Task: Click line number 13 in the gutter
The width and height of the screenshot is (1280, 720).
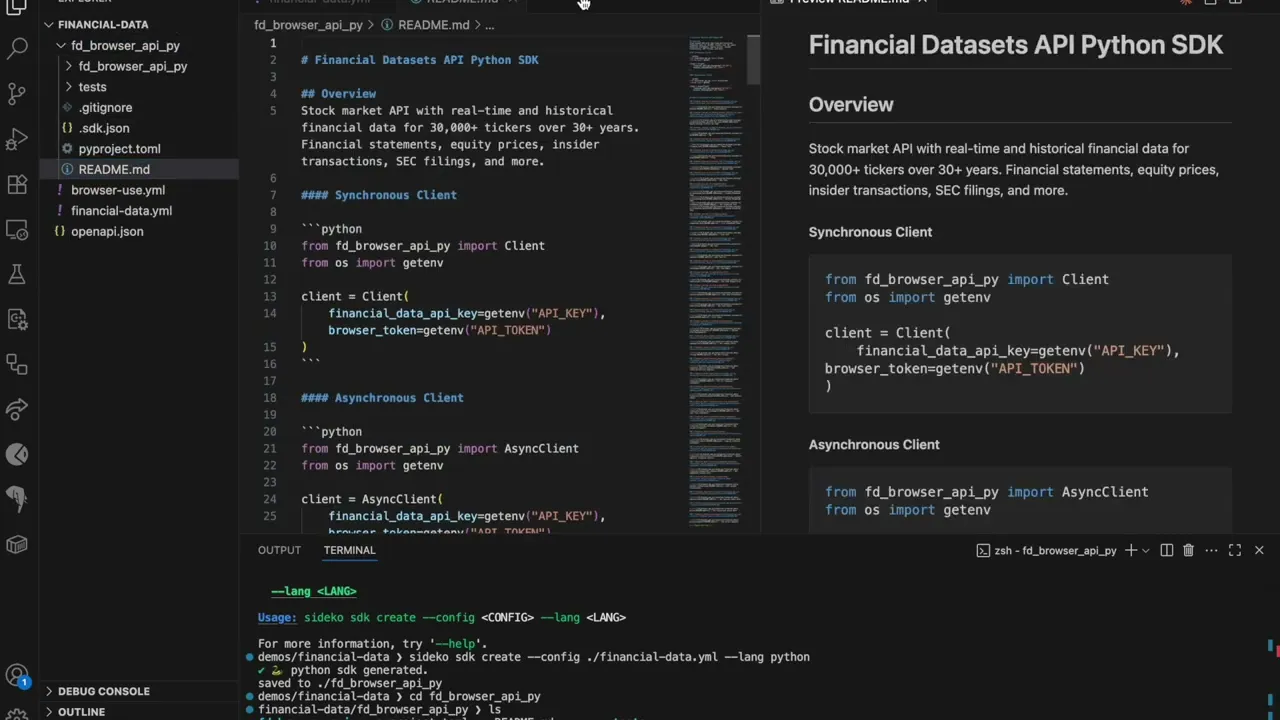Action: [270, 297]
